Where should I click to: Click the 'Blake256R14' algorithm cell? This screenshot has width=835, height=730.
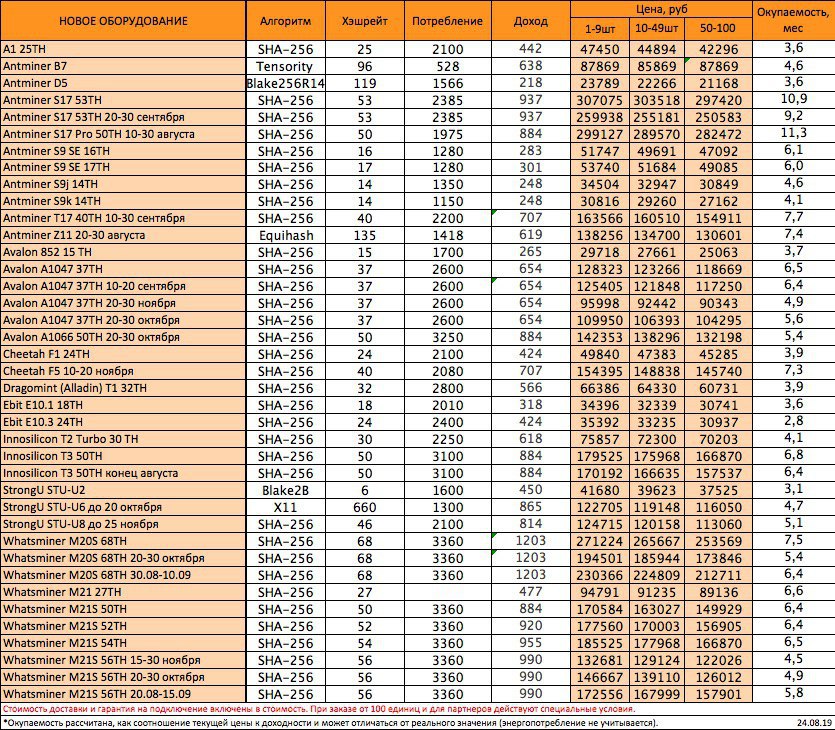(x=285, y=83)
